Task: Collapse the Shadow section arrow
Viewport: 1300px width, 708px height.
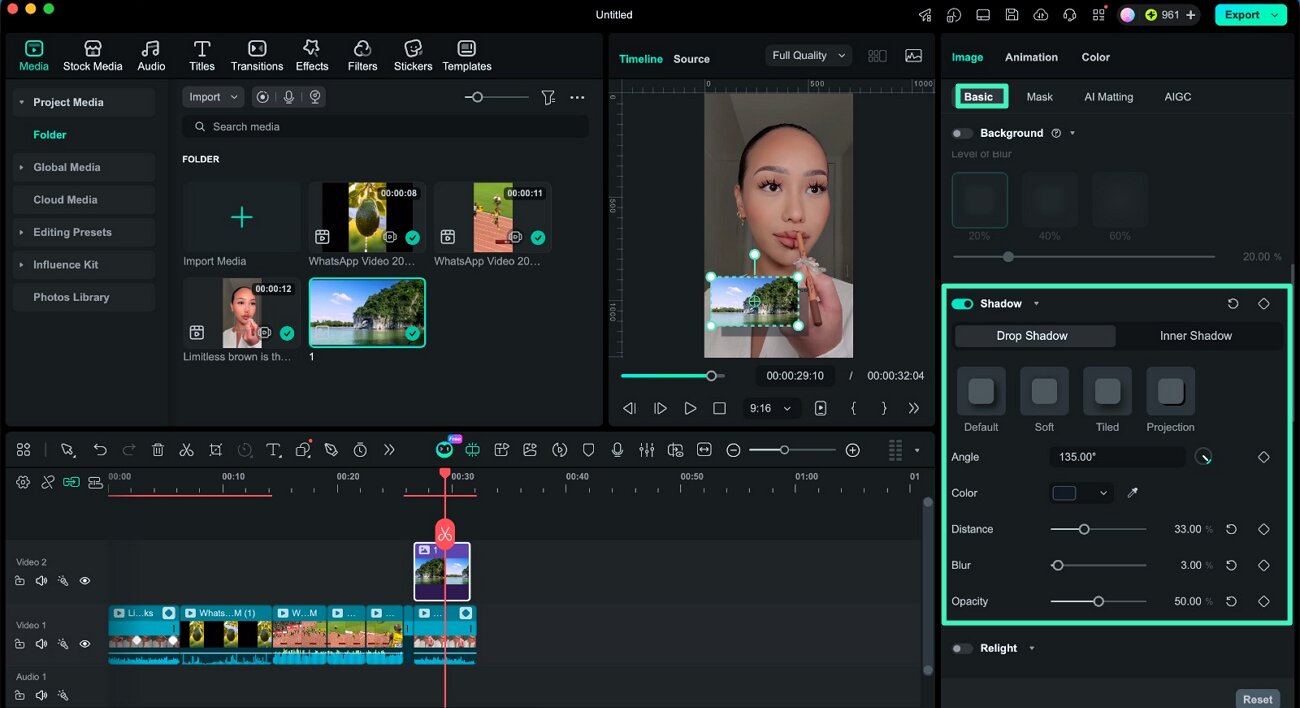Action: click(1036, 304)
